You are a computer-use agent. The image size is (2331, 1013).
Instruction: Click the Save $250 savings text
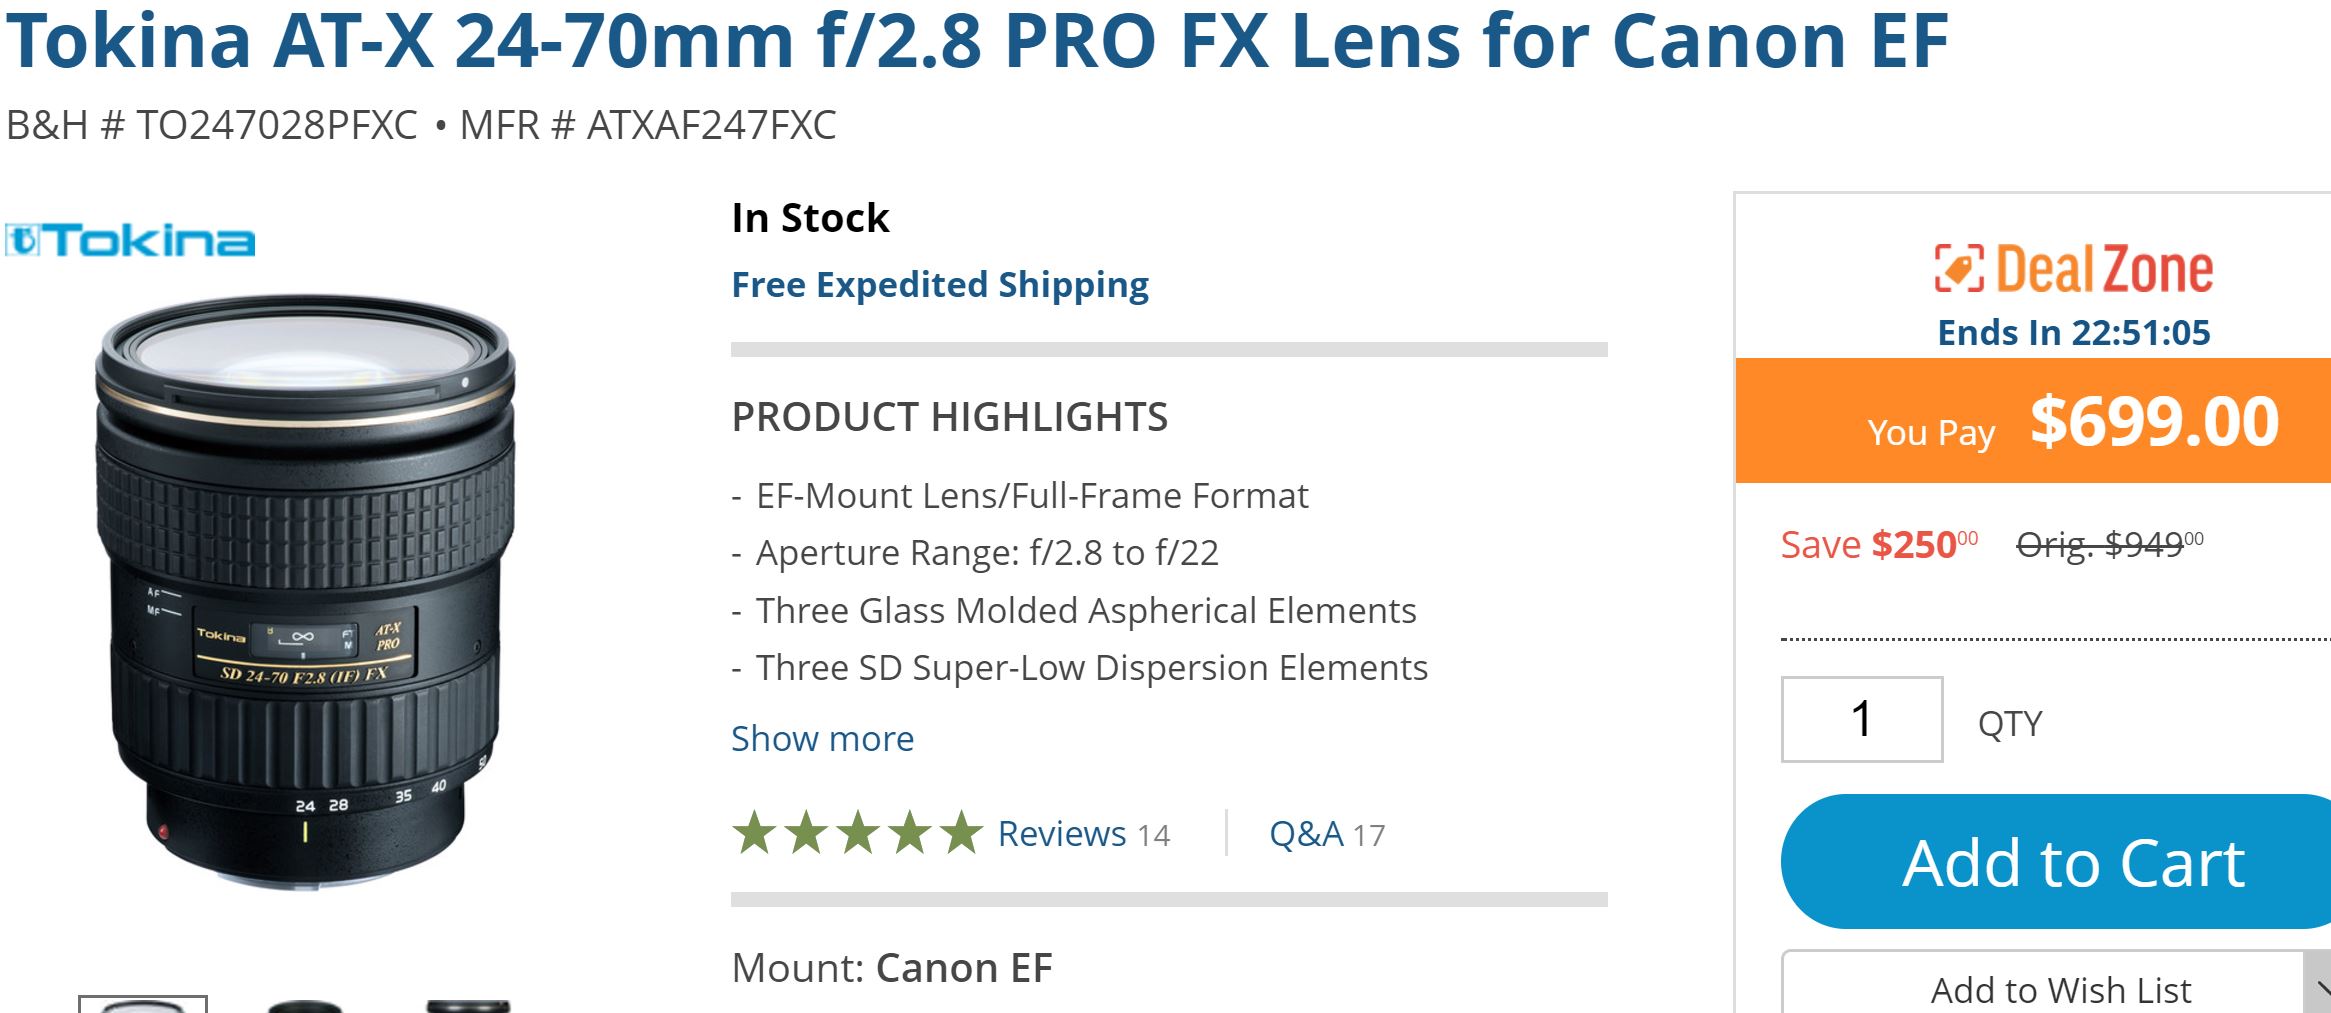pos(1878,545)
